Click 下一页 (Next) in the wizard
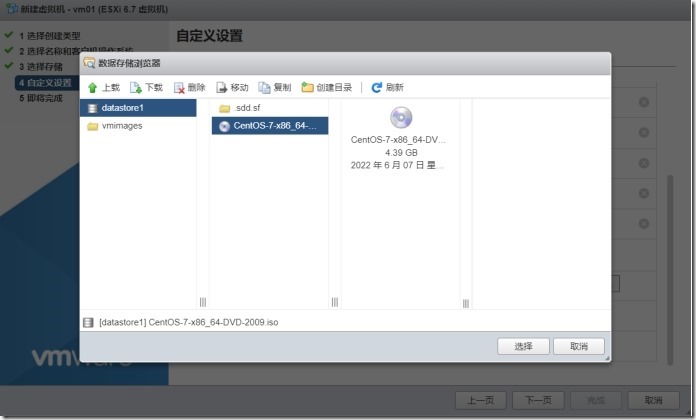This screenshot has width=696, height=420. pos(538,400)
